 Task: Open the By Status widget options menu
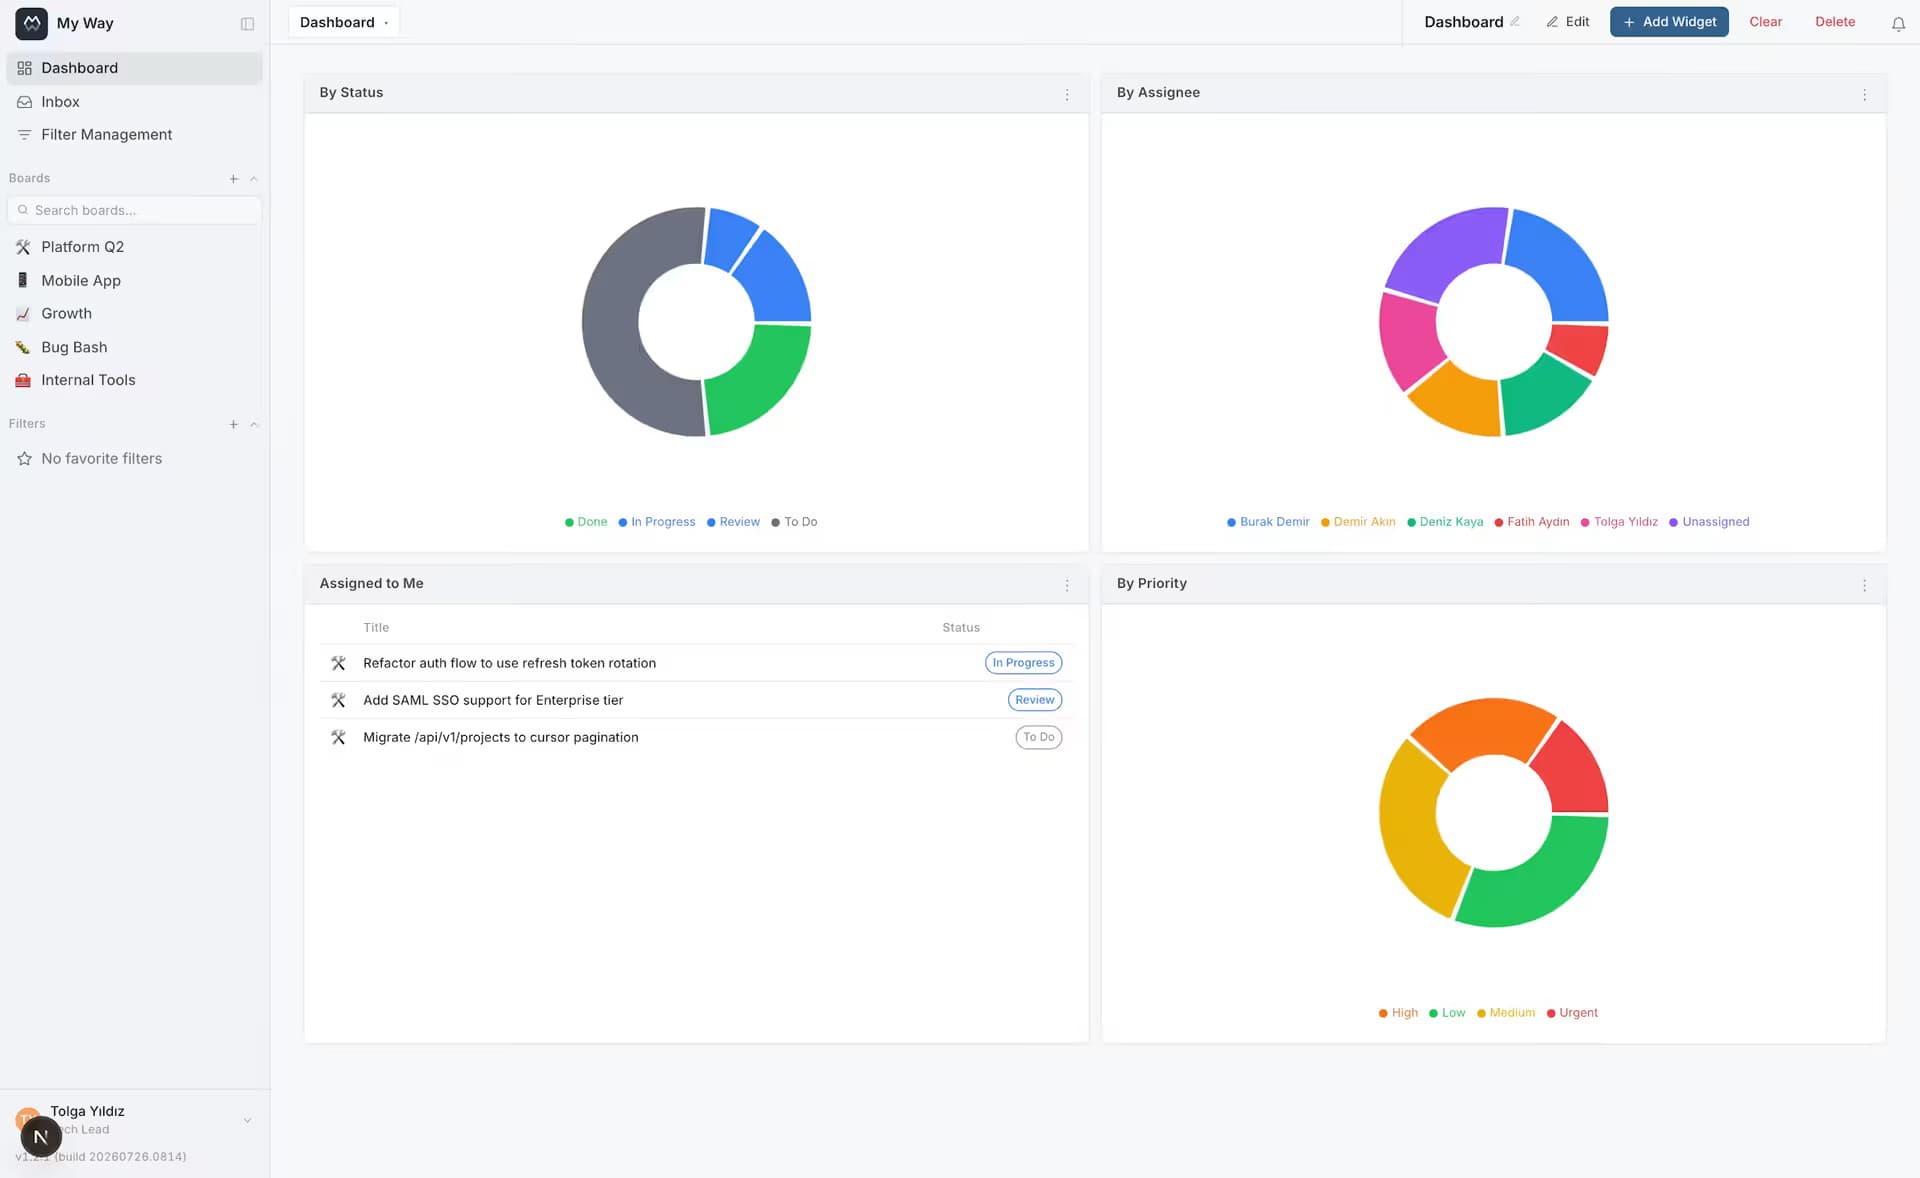[1067, 94]
